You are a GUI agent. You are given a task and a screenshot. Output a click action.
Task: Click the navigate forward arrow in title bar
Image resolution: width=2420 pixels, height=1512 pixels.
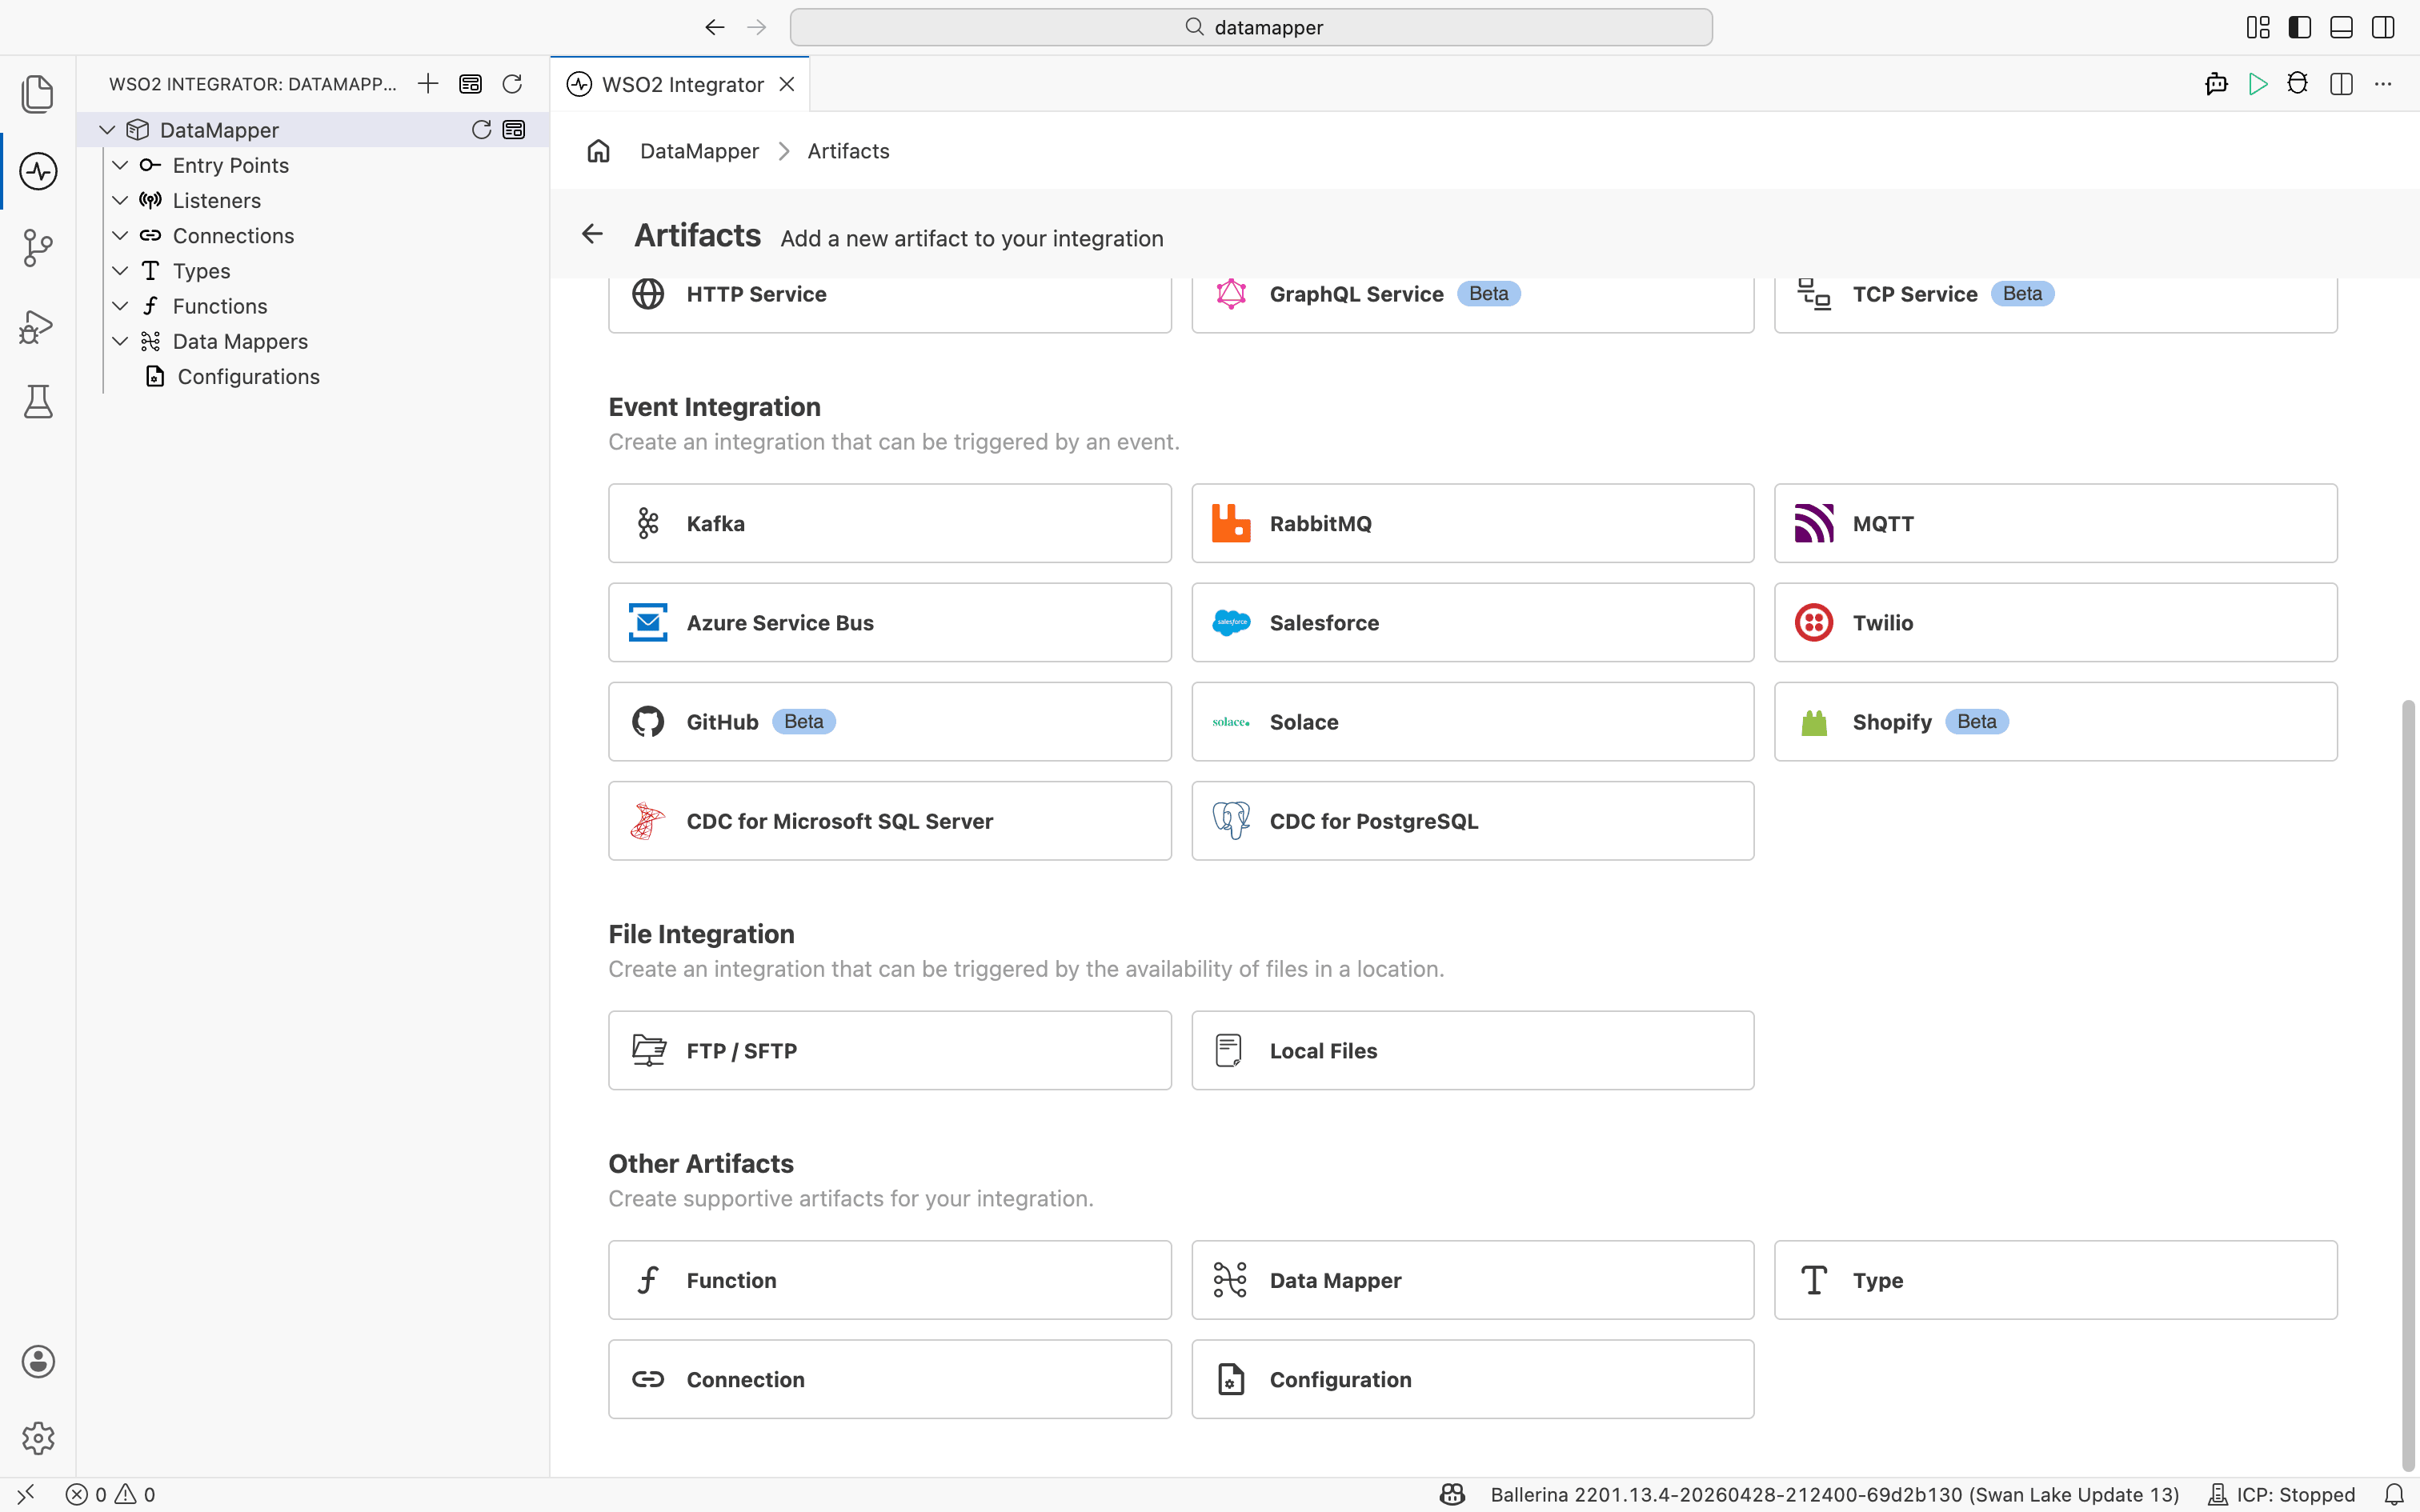coord(757,27)
